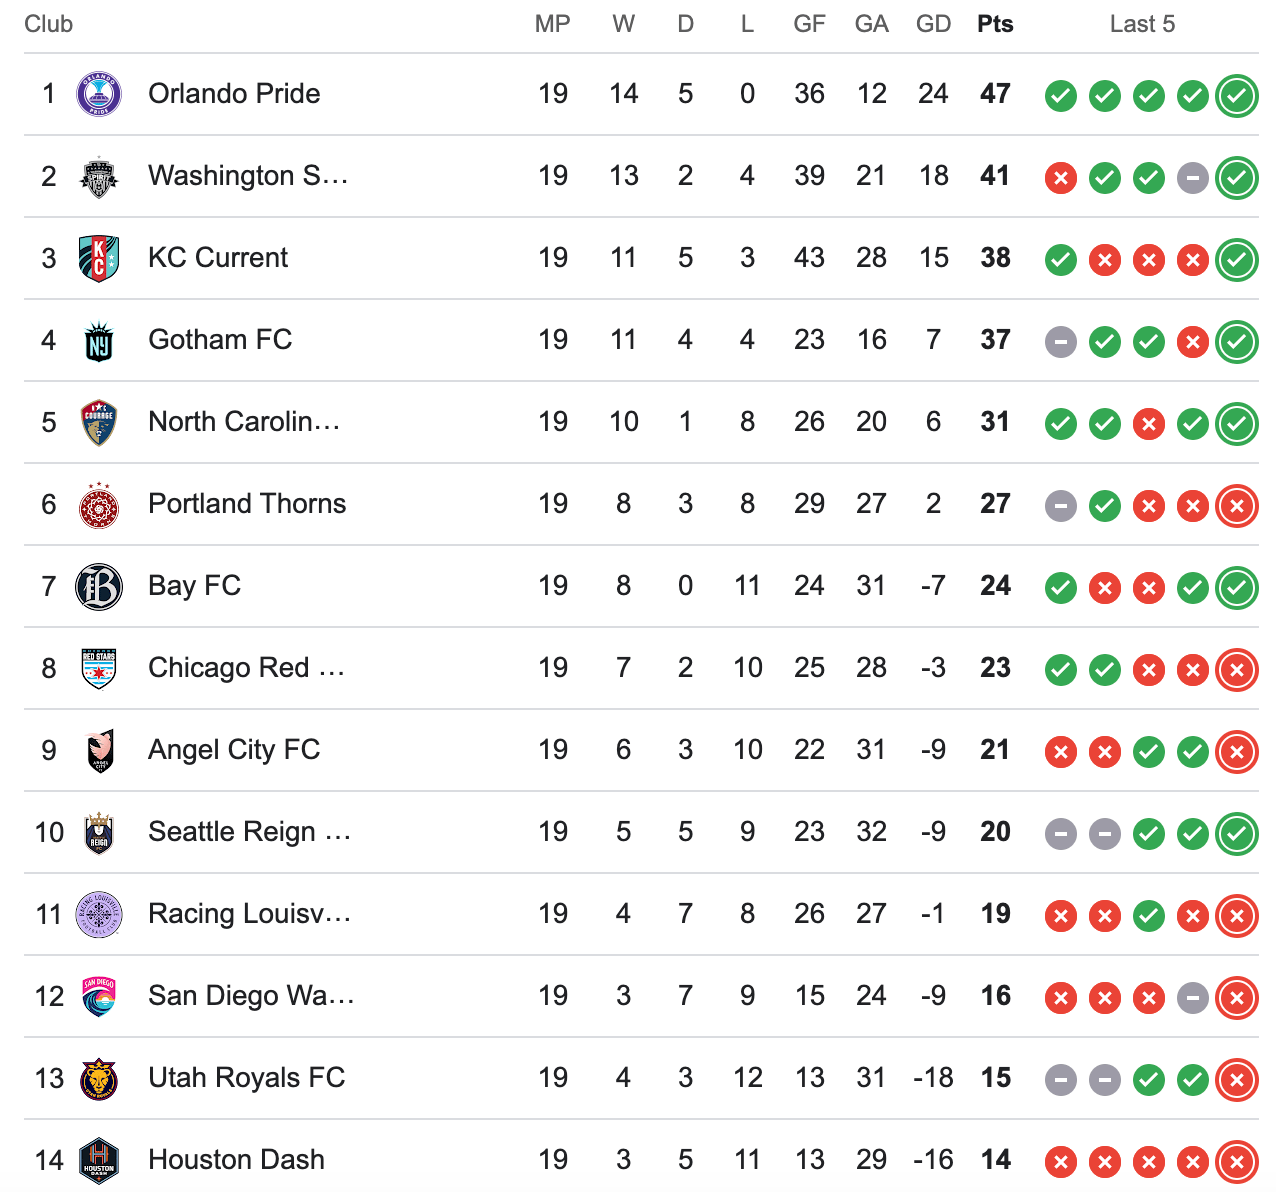This screenshot has height=1192, width=1276.
Task: Click the Last 5 column header
Action: [1142, 24]
